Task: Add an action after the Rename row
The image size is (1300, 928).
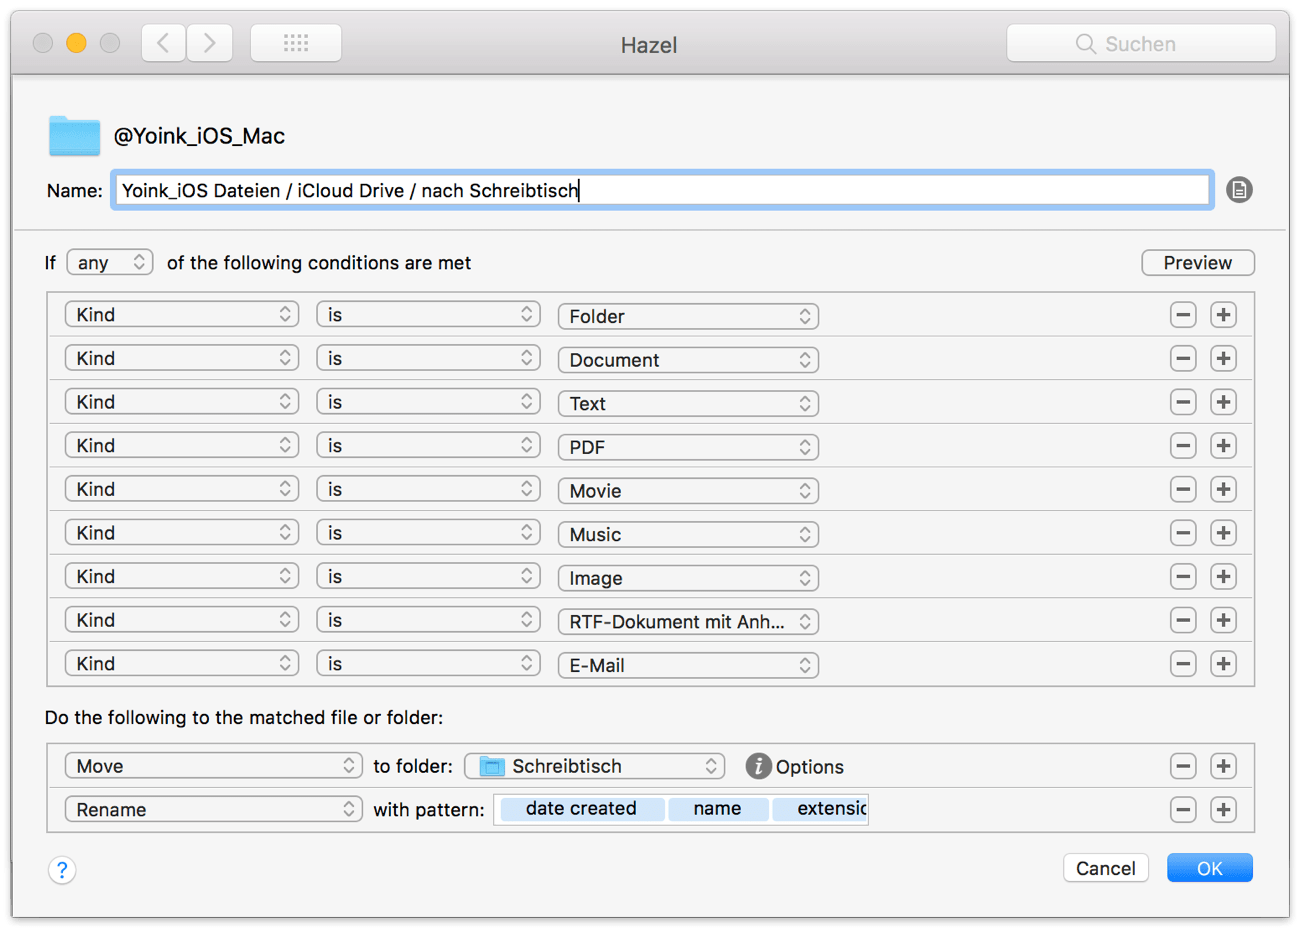Action: point(1223,810)
